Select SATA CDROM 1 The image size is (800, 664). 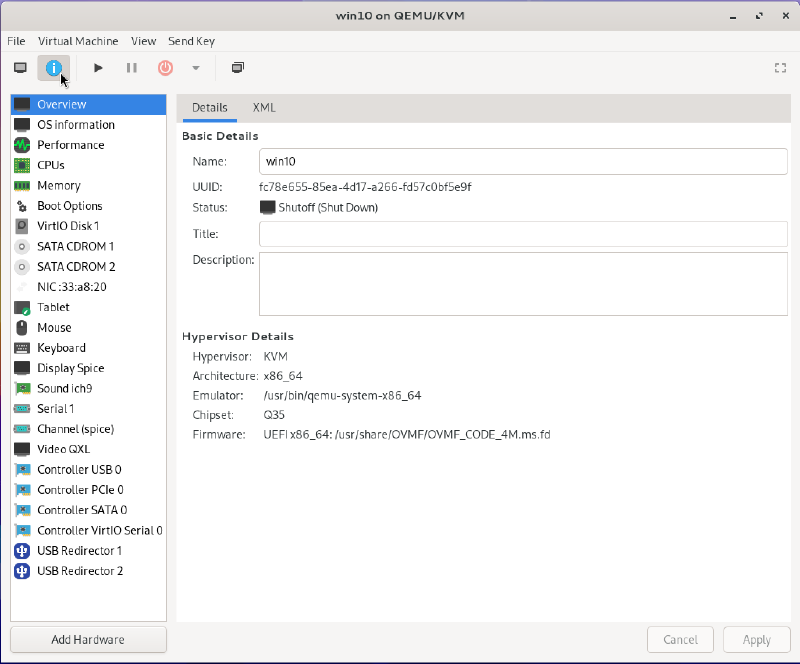point(88,247)
